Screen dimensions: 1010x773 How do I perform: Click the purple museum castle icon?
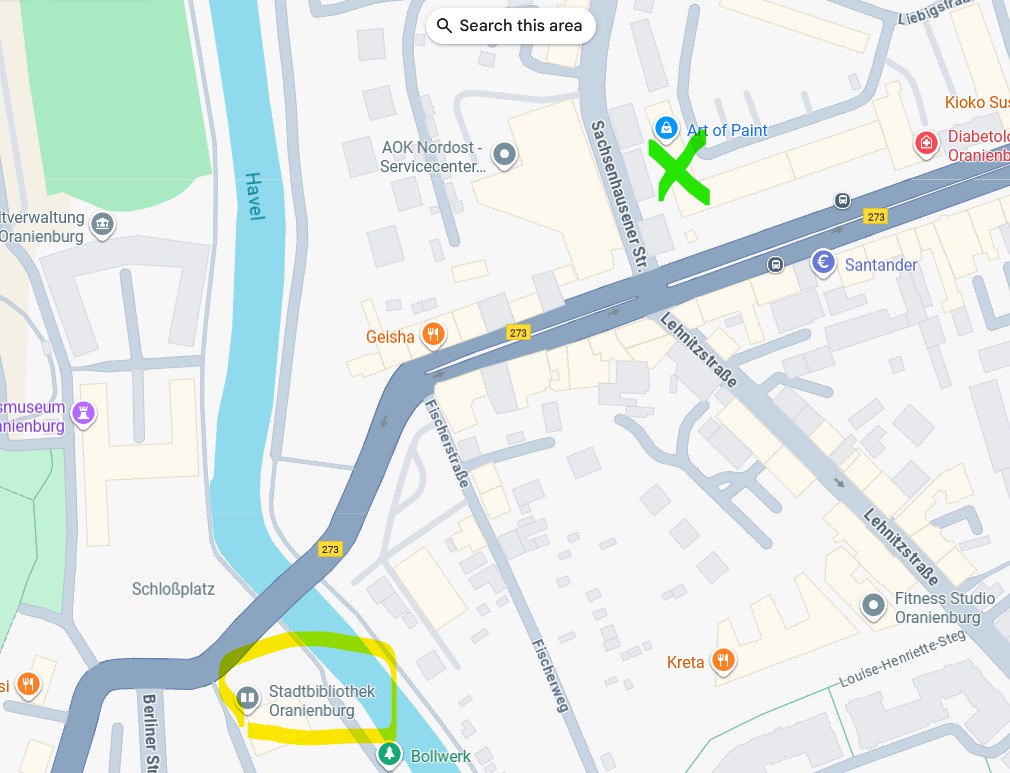coord(84,413)
